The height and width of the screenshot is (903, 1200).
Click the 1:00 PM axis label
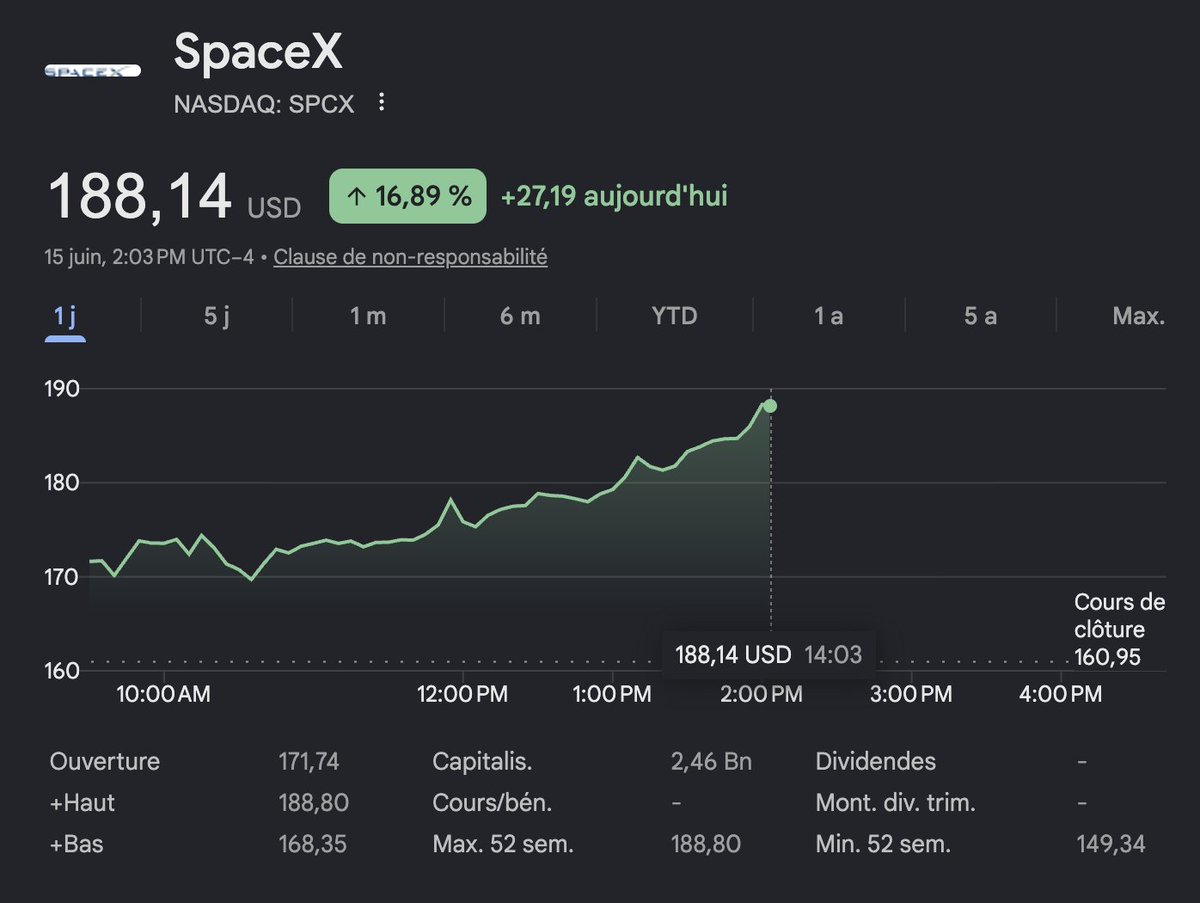612,694
